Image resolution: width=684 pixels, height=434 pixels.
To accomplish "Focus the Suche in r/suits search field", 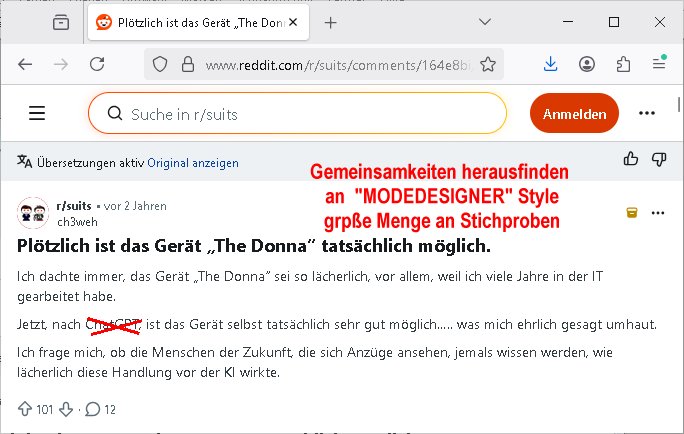I will tap(300, 114).
